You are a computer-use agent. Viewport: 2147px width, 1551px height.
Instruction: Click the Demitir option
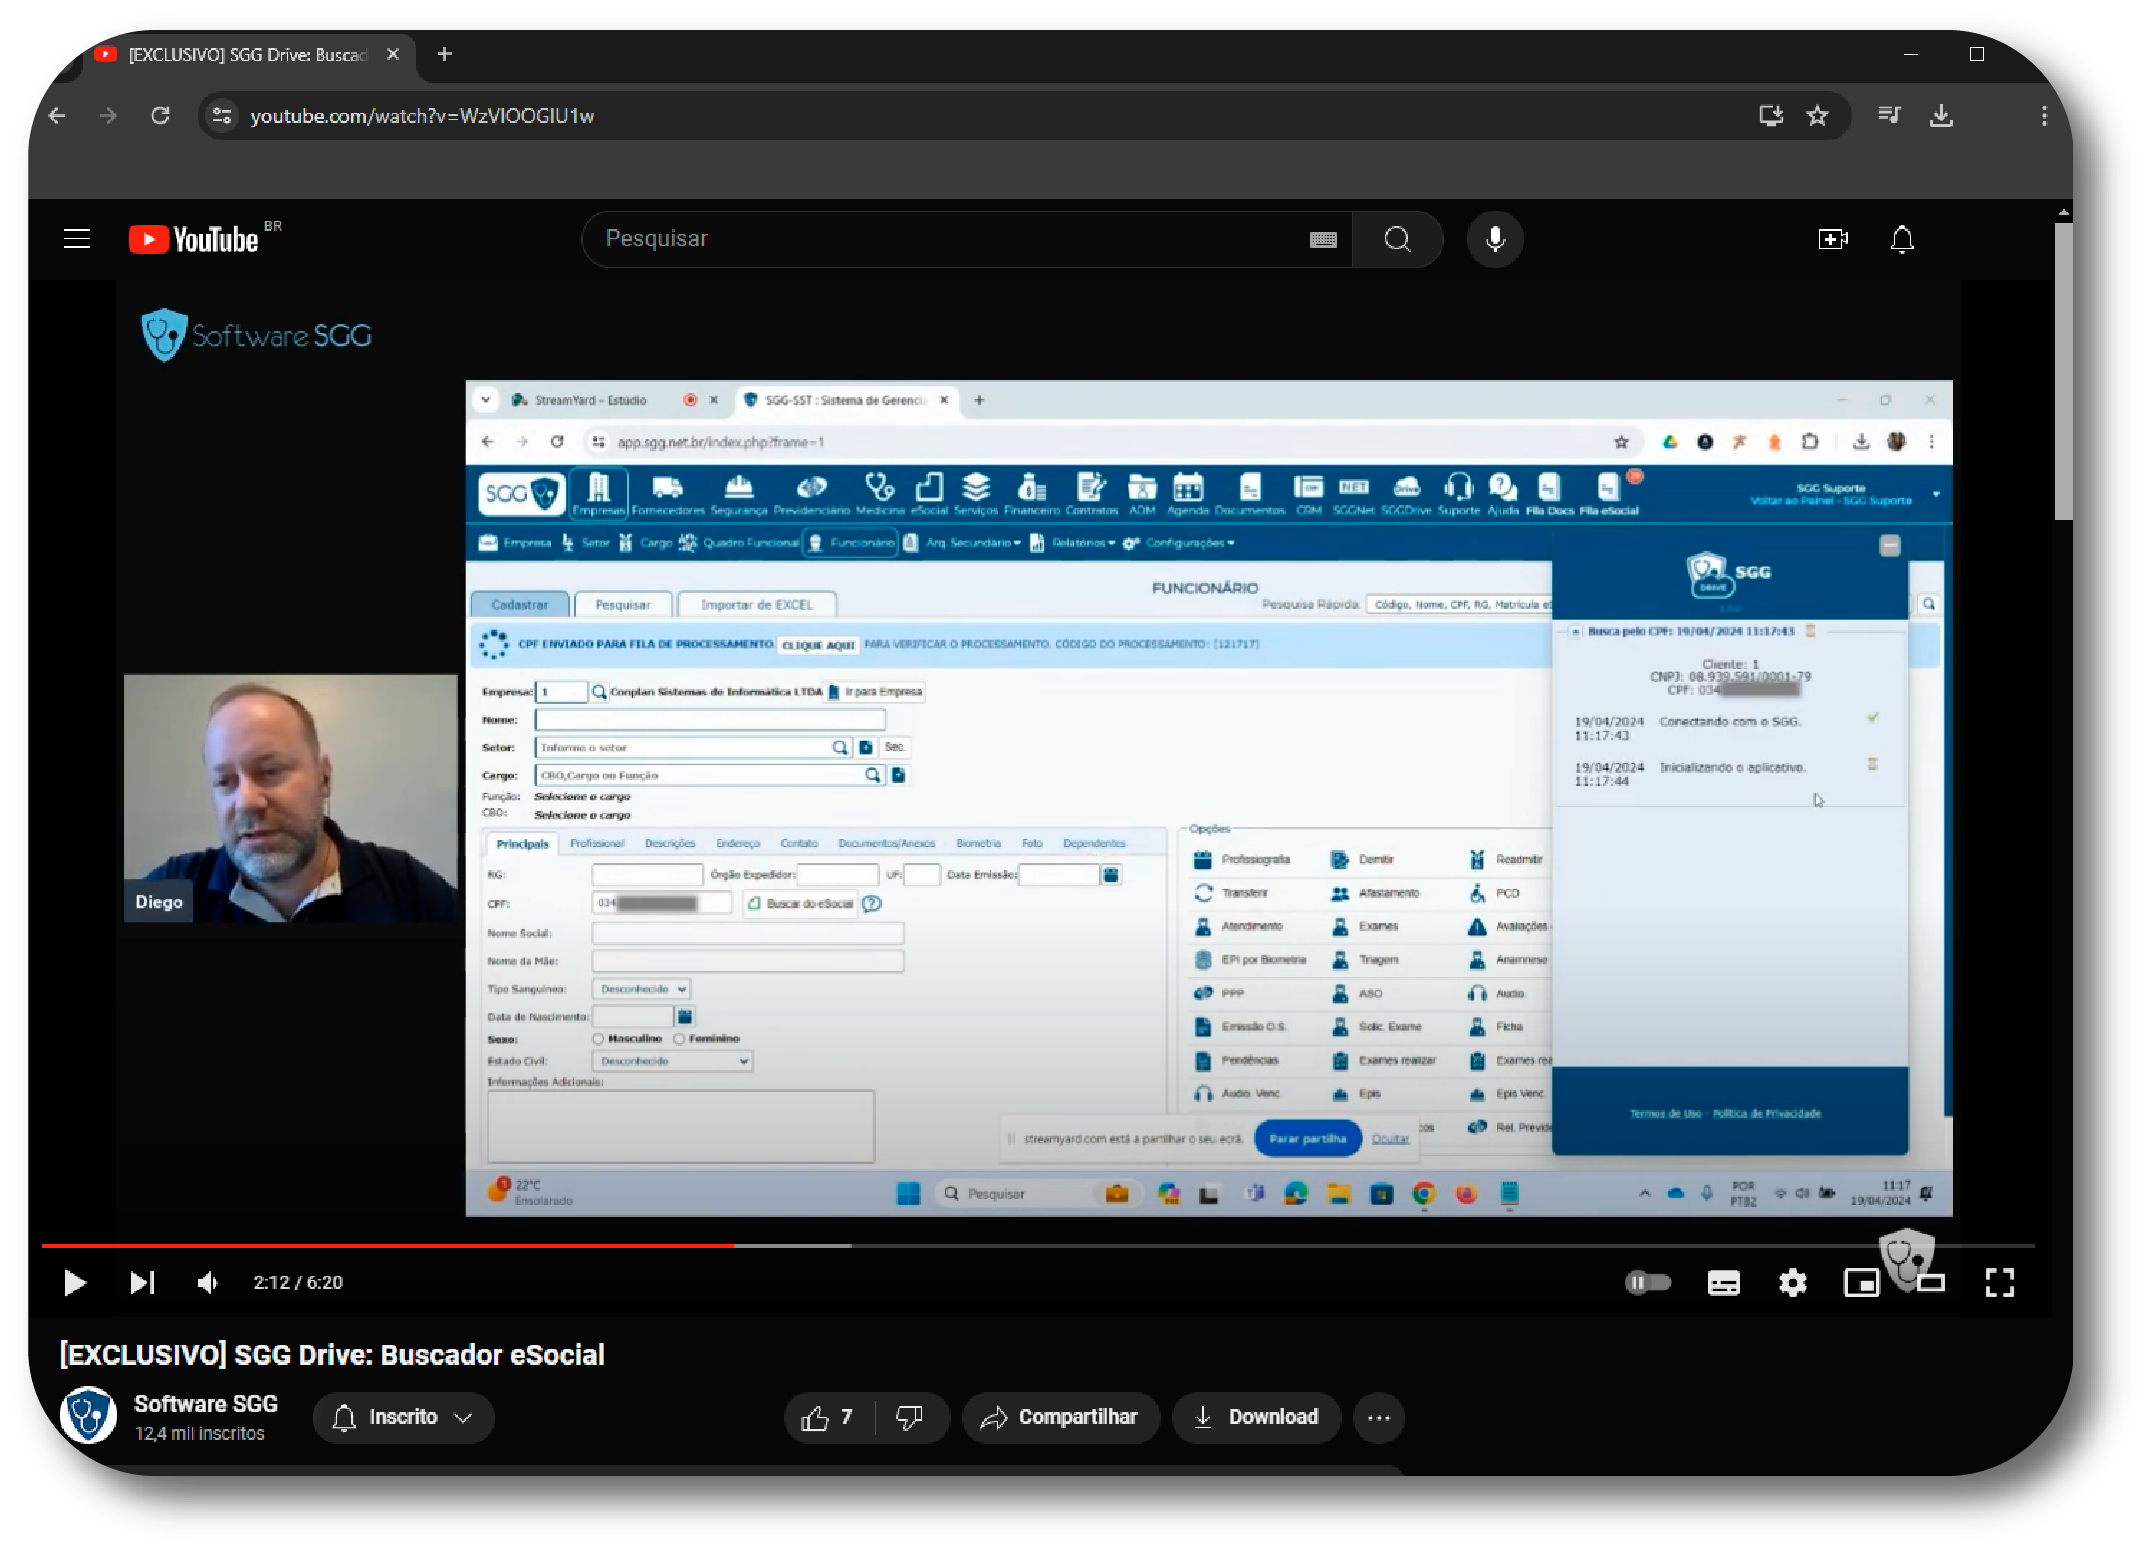pos(1364,859)
